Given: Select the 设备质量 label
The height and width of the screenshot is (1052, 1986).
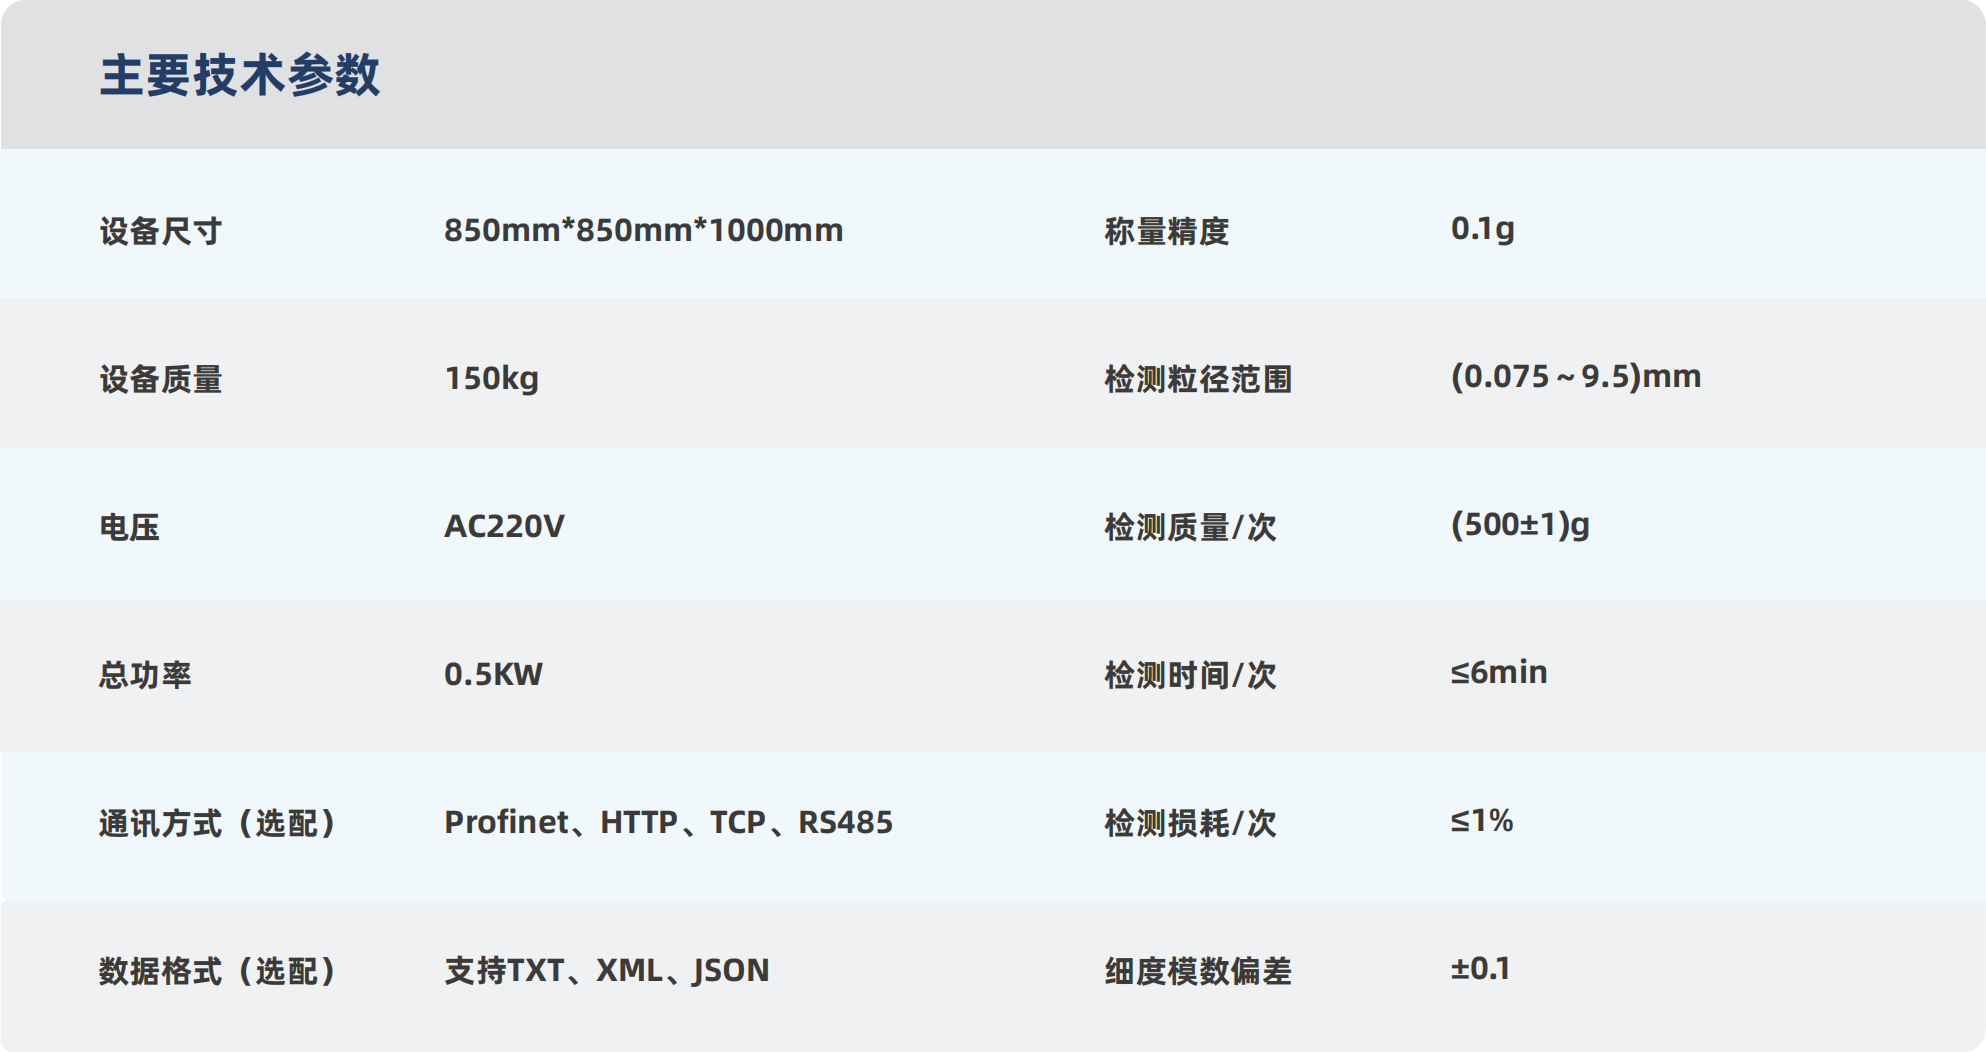Looking at the screenshot, I should [161, 379].
